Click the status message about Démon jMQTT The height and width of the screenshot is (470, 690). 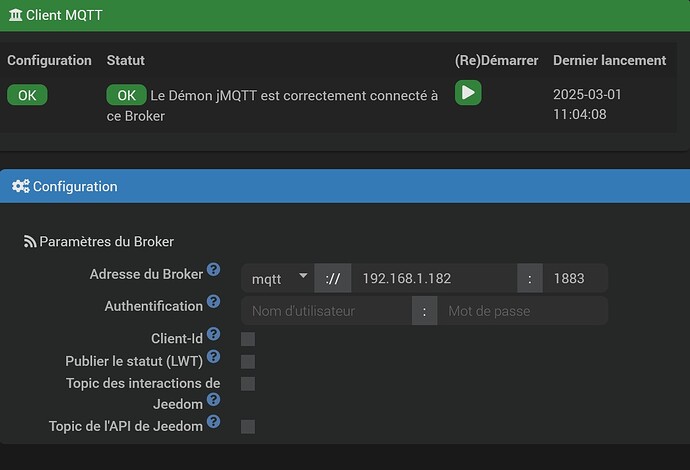[x=272, y=106]
